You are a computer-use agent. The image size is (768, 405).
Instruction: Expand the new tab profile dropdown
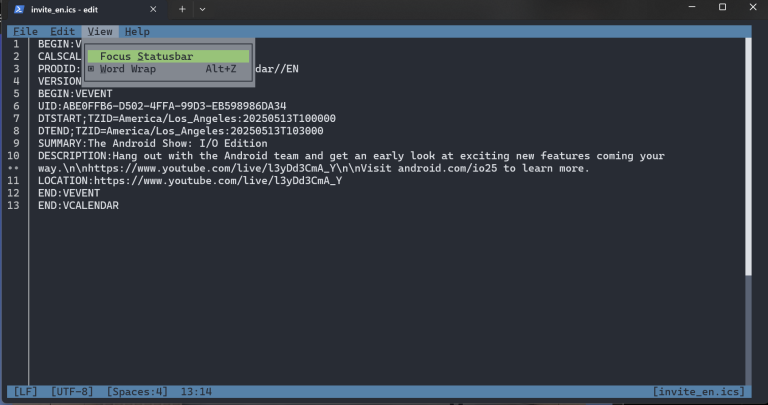tap(202, 9)
